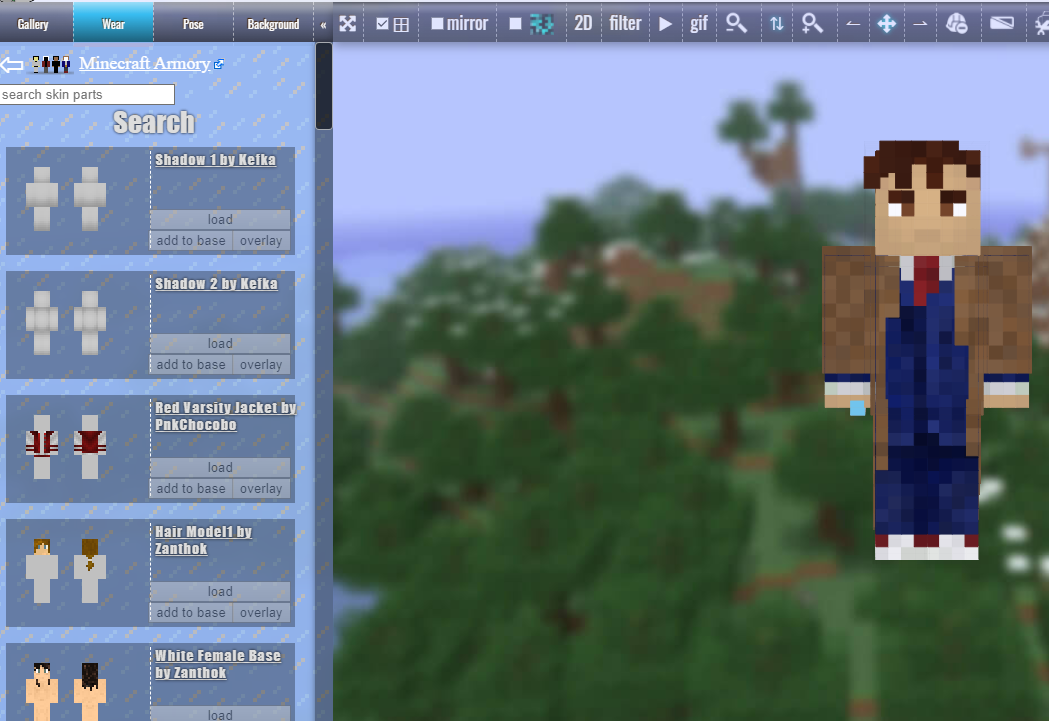
Task: Open the filter option
Action: tap(626, 24)
